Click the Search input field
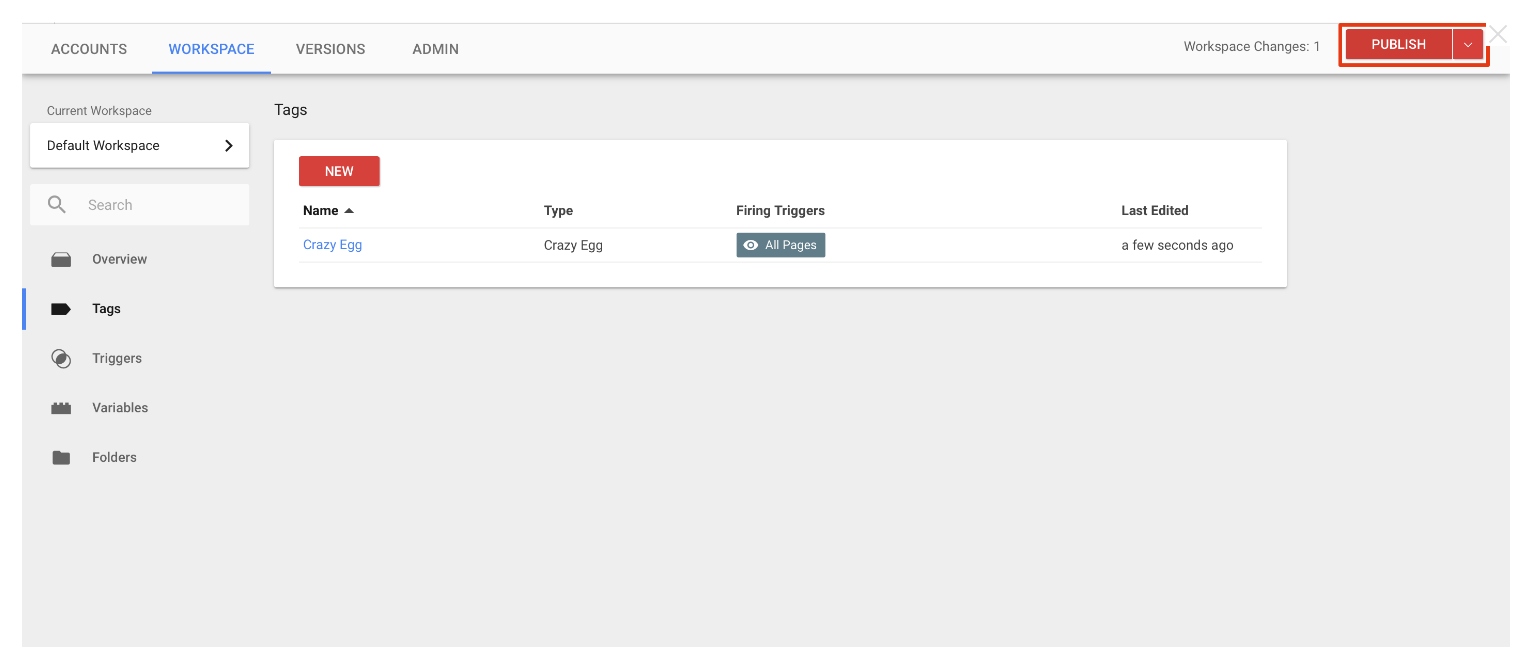The width and height of the screenshot is (1517, 647). point(140,205)
